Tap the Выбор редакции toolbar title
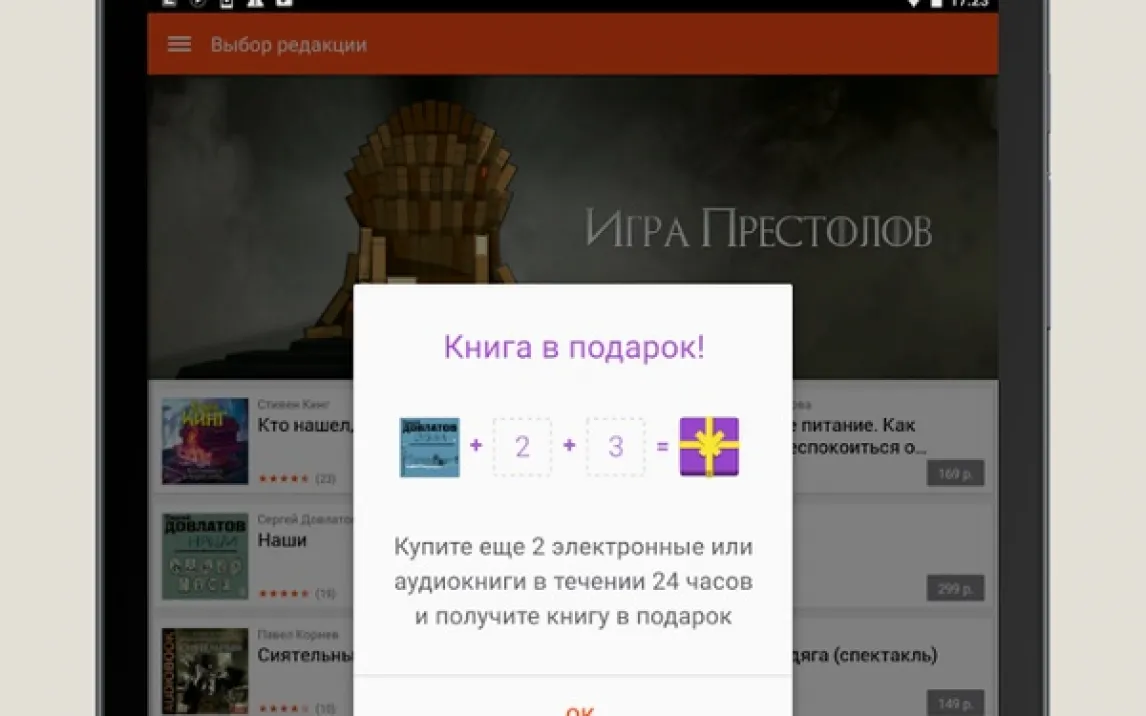This screenshot has height=716, width=1146. 288,45
